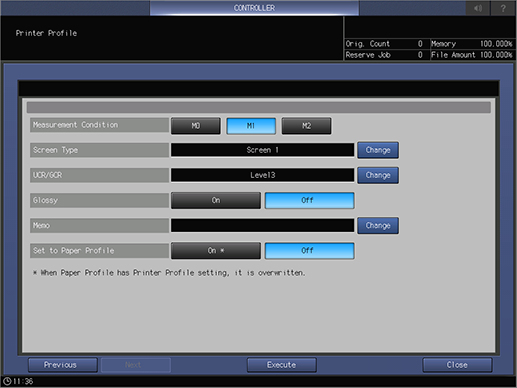Click the speaker sound icon
The image size is (517, 388).
[478, 8]
